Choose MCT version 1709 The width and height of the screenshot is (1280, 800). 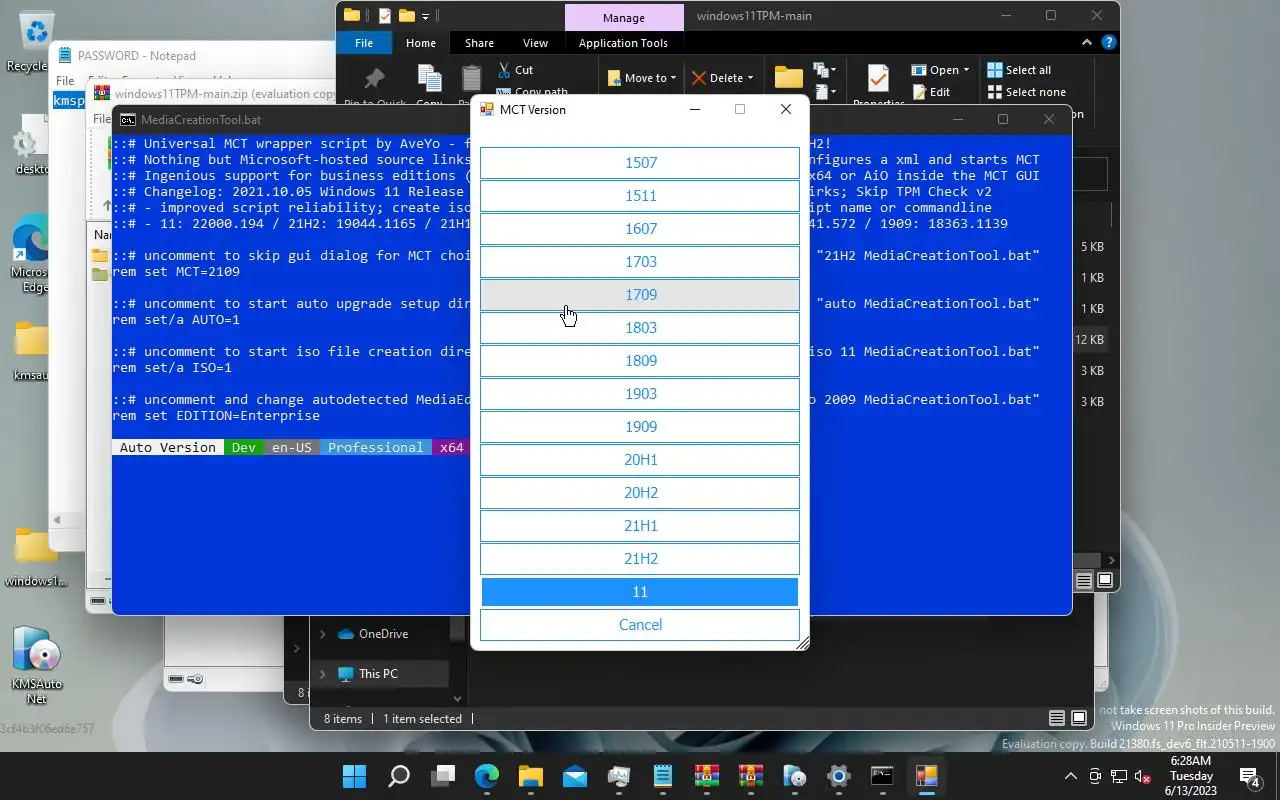(640, 295)
